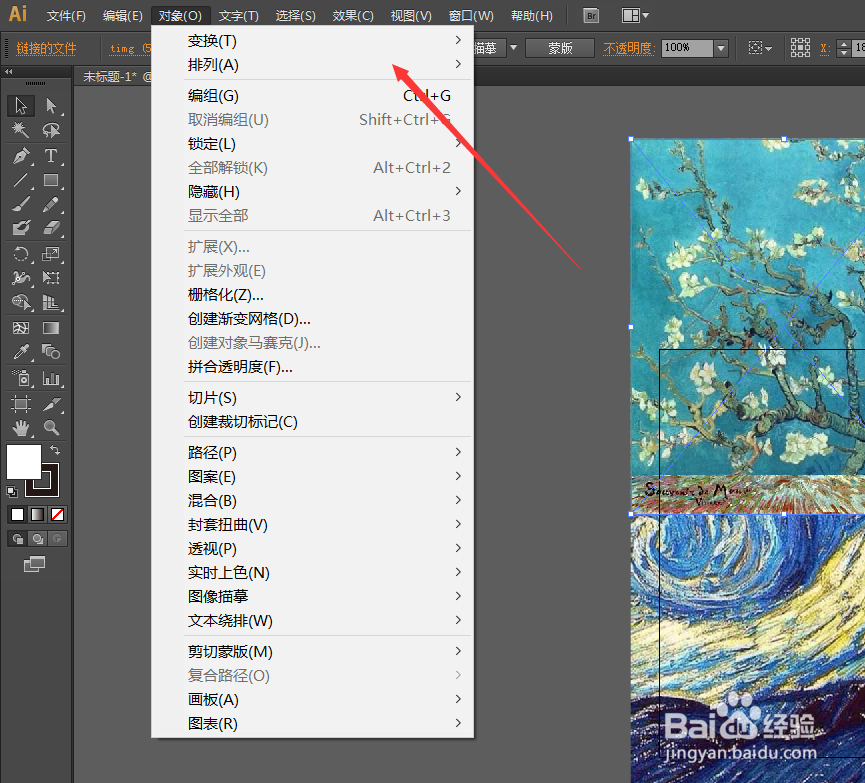The width and height of the screenshot is (865, 783).
Task: Select the Pencil tool
Action: pyautogui.click(x=51, y=205)
